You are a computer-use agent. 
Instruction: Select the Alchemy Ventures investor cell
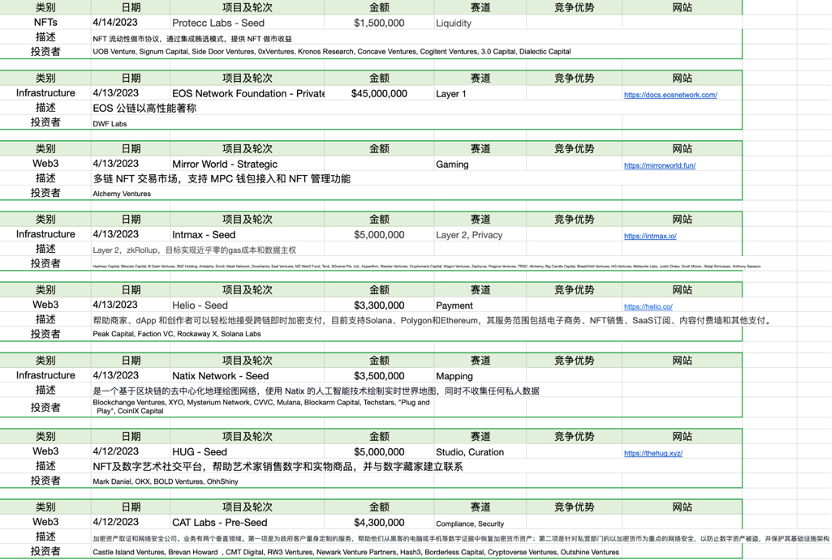click(122, 194)
